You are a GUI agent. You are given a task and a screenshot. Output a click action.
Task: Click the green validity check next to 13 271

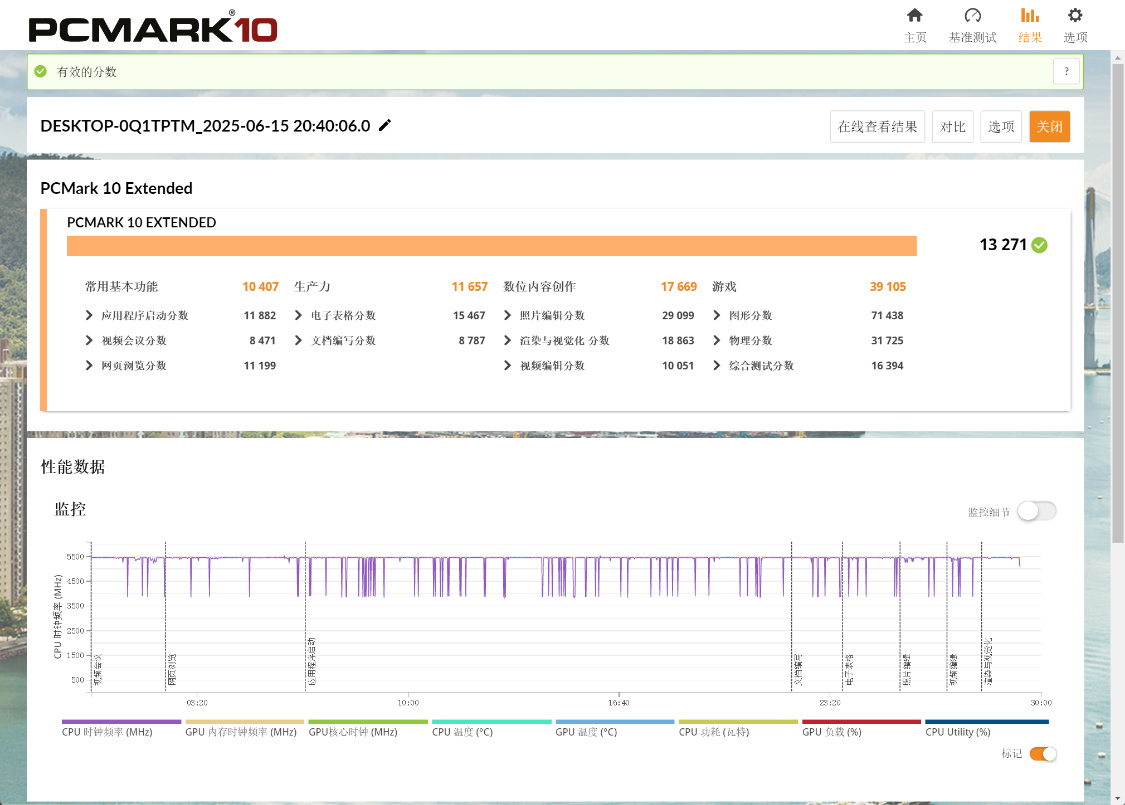click(x=1039, y=245)
